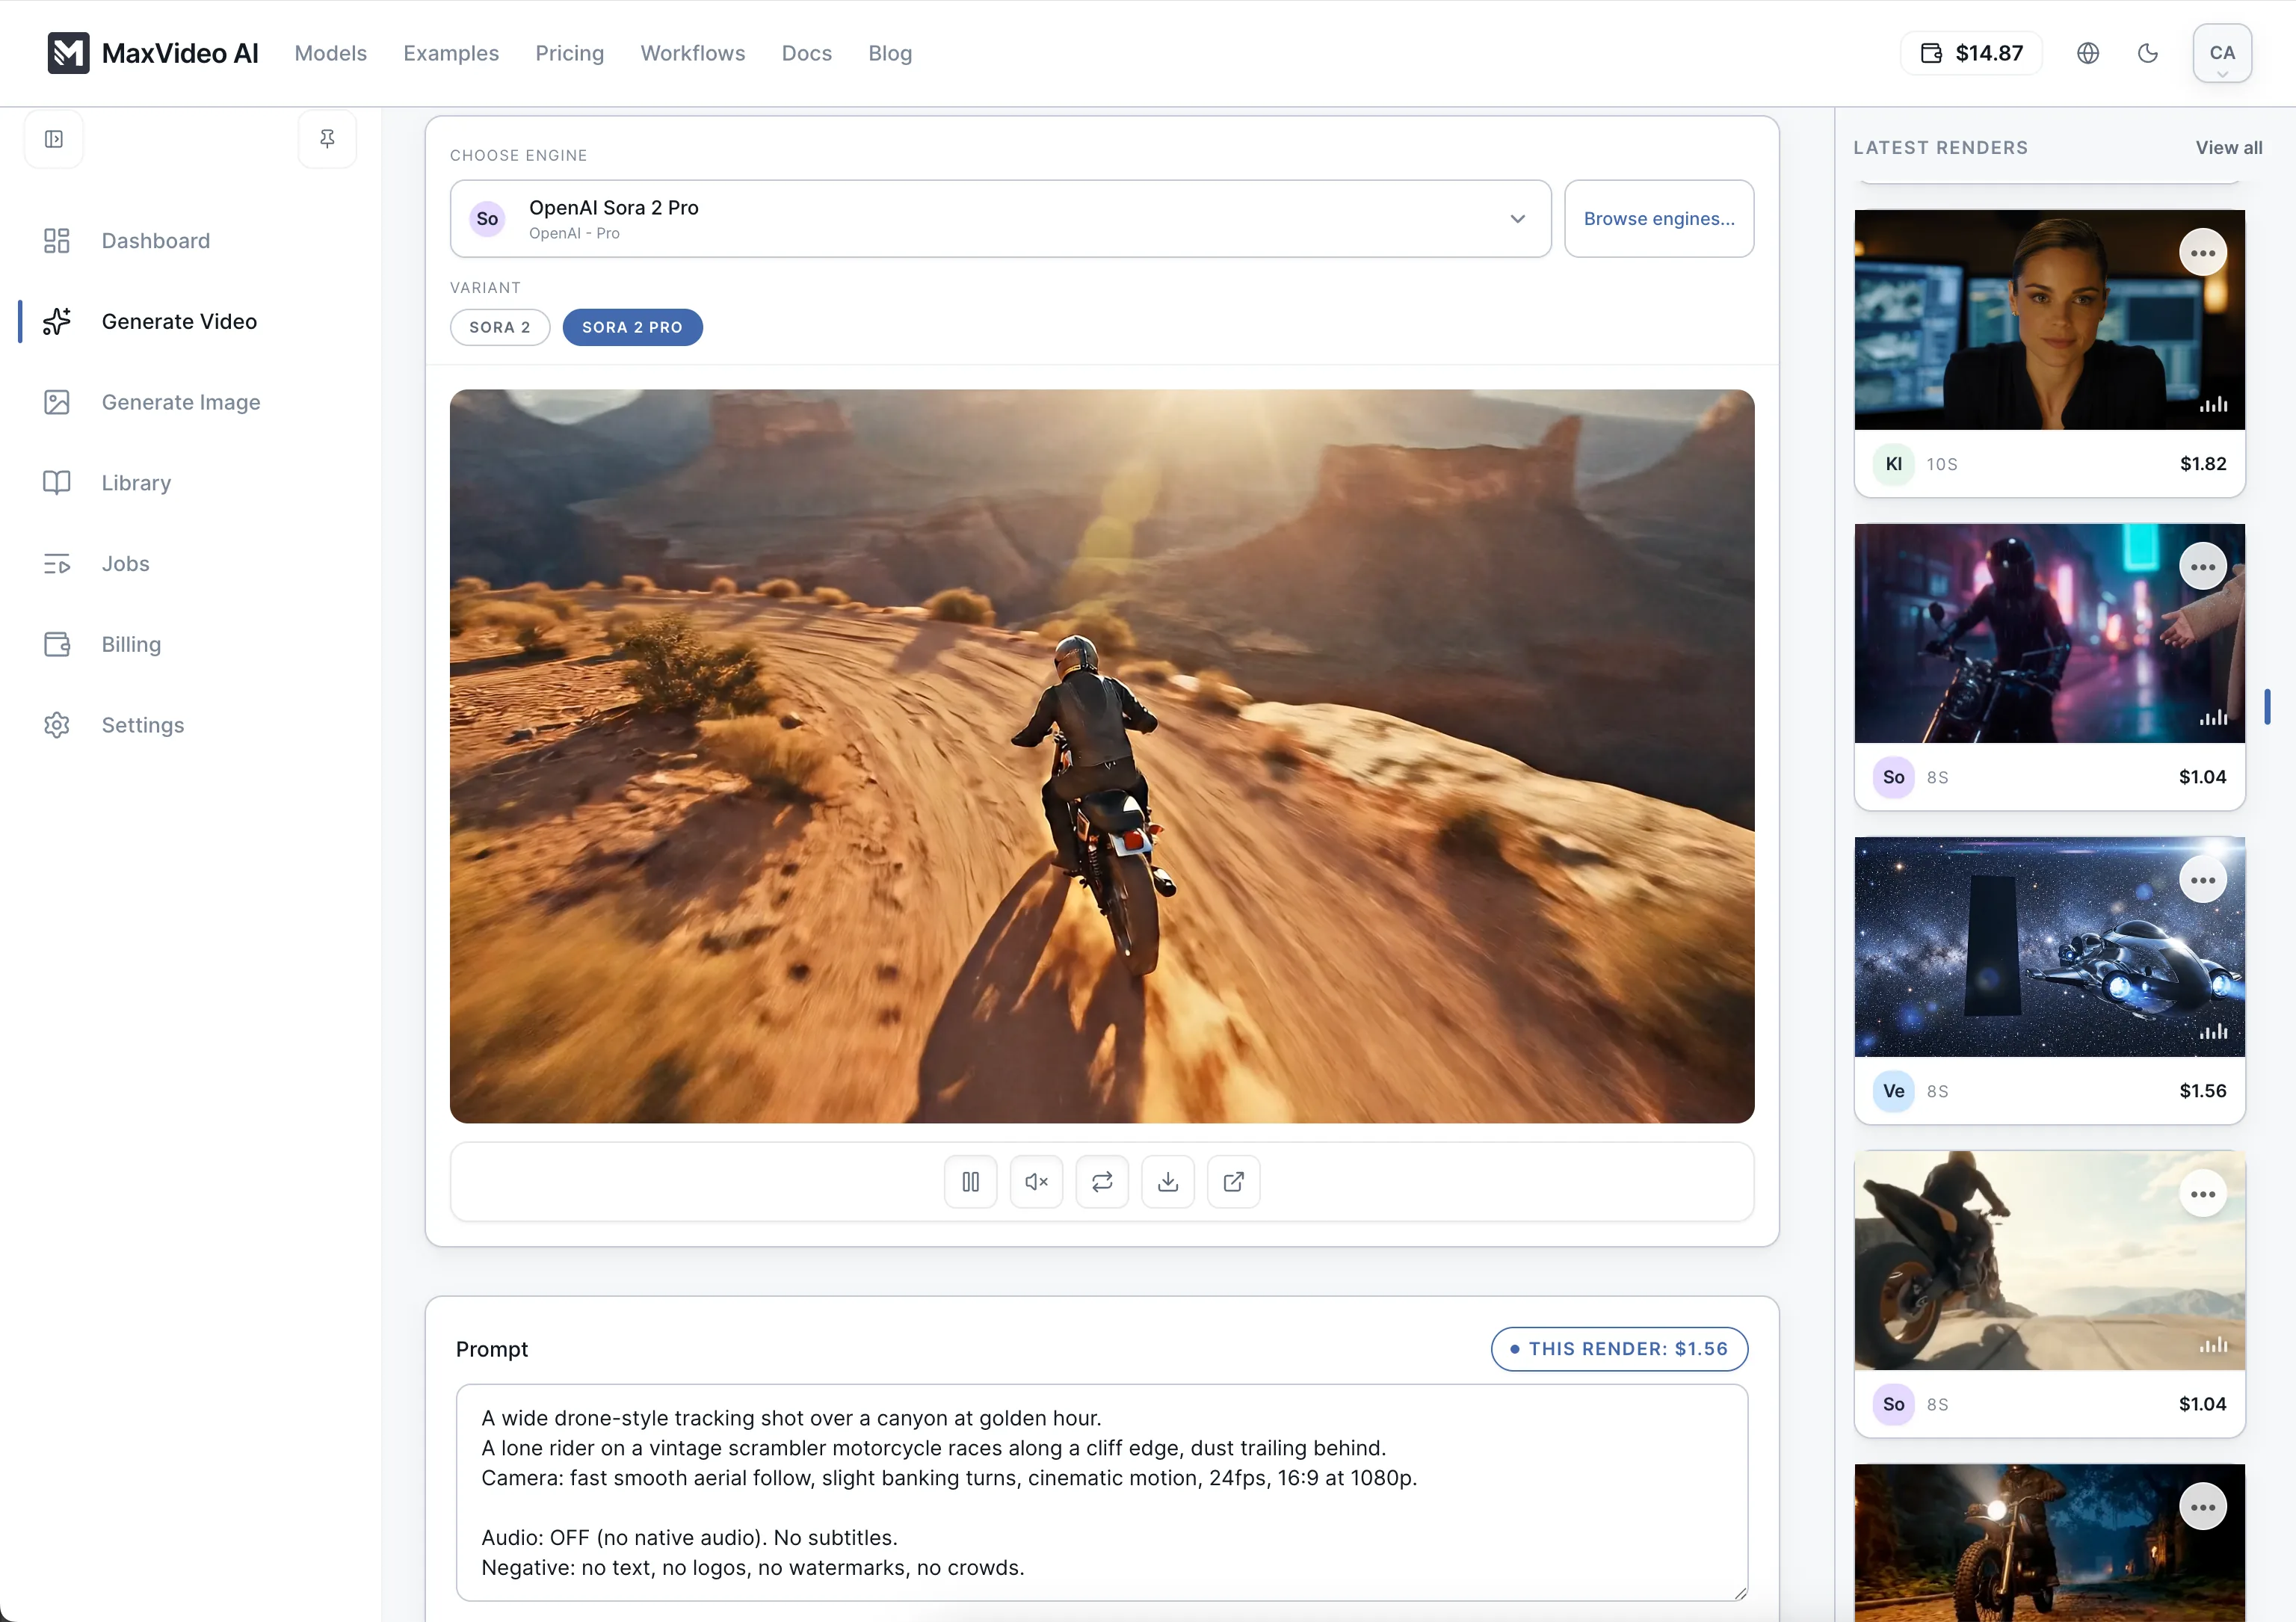Open the options menu on the astronaut render
Image resolution: width=2296 pixels, height=1622 pixels.
pyautogui.click(x=2203, y=879)
